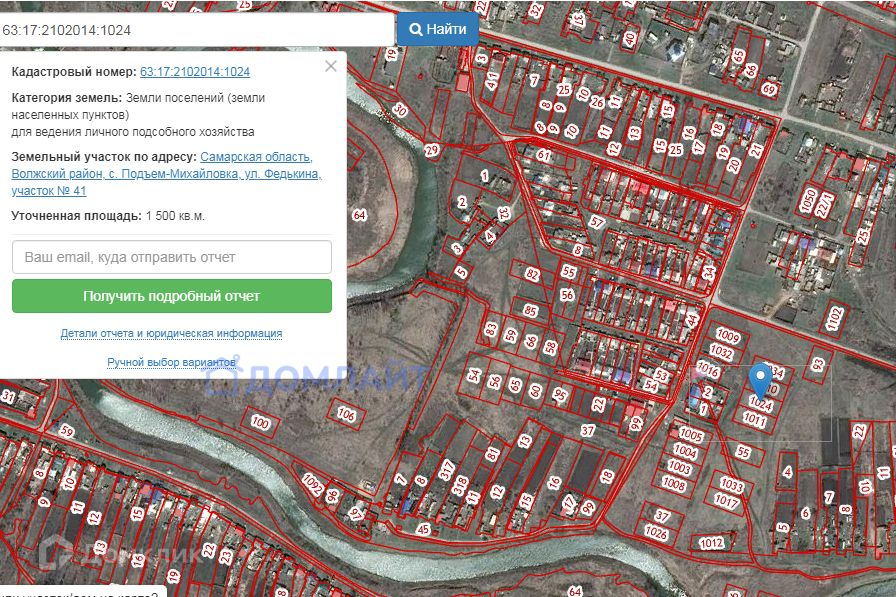Select parcel labeled 1009 on map
Screen dimensions: 896x597
[x=728, y=336]
